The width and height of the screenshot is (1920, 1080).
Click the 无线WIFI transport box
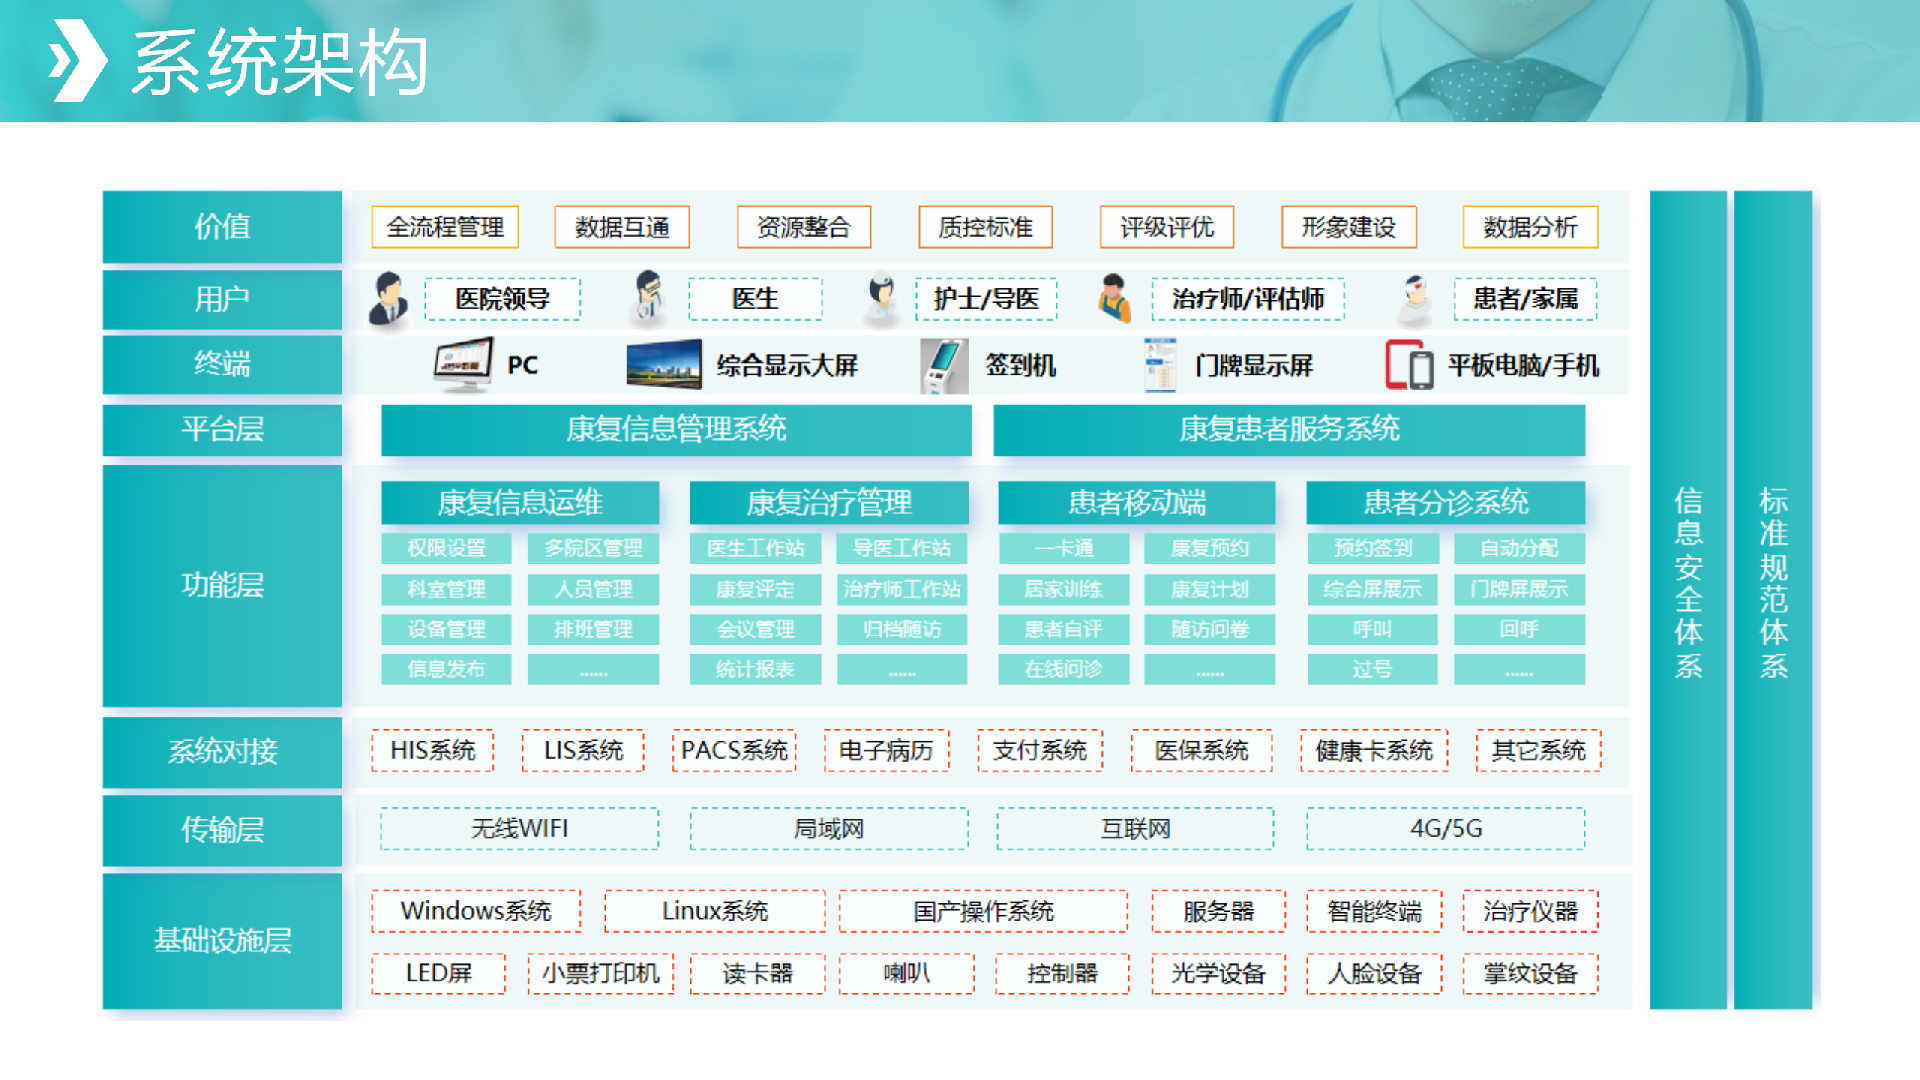coord(520,829)
